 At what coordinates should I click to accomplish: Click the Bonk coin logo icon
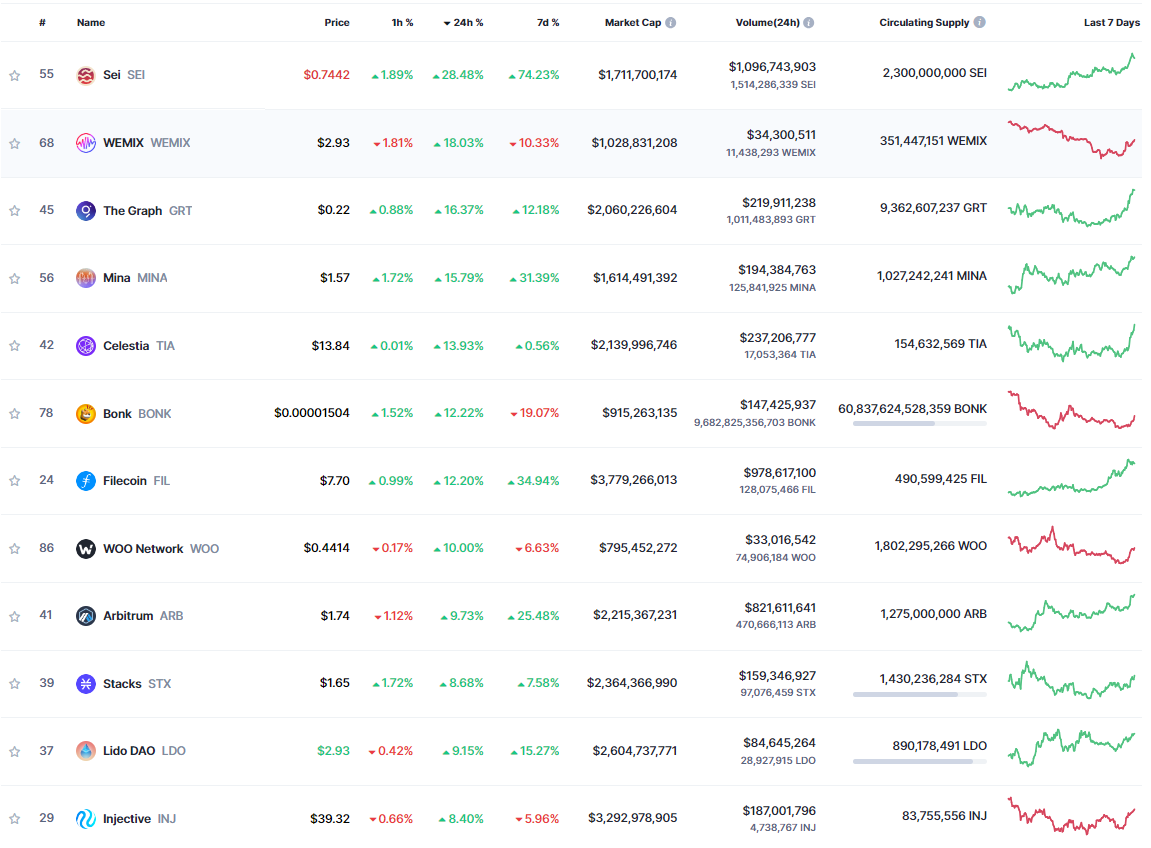[x=86, y=414]
